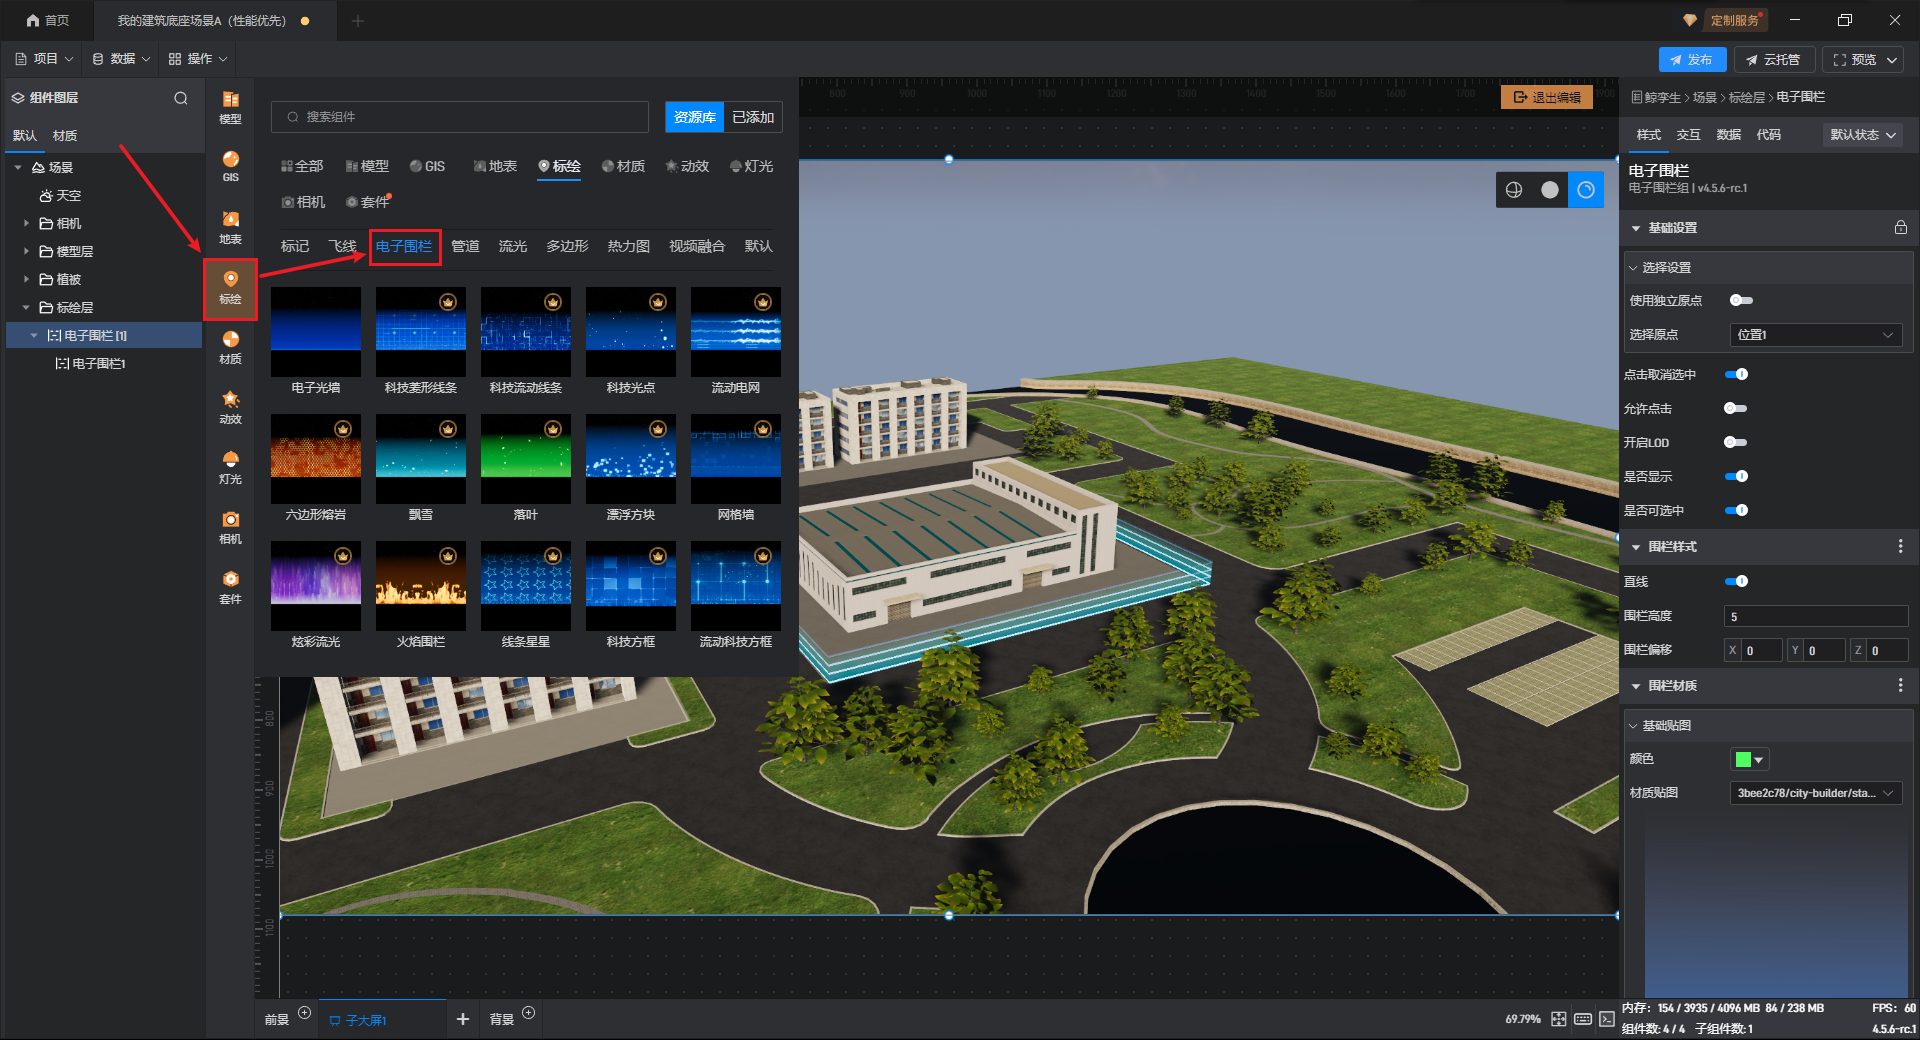Switch to the 管道 subcategory tab

(465, 247)
